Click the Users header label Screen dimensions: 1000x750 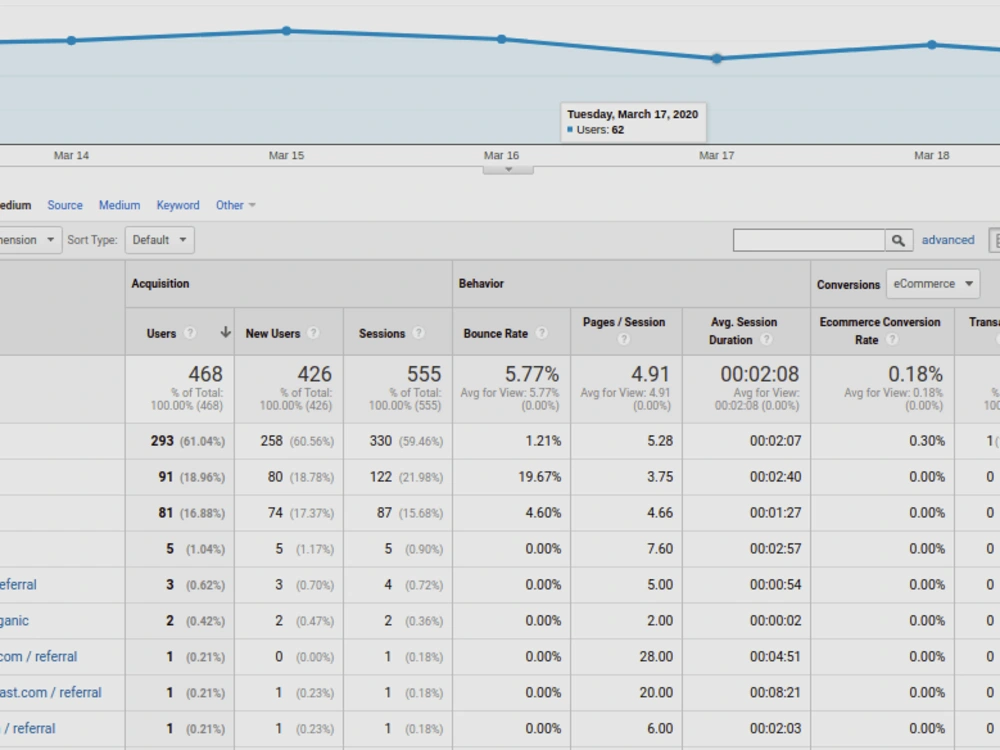pos(161,334)
